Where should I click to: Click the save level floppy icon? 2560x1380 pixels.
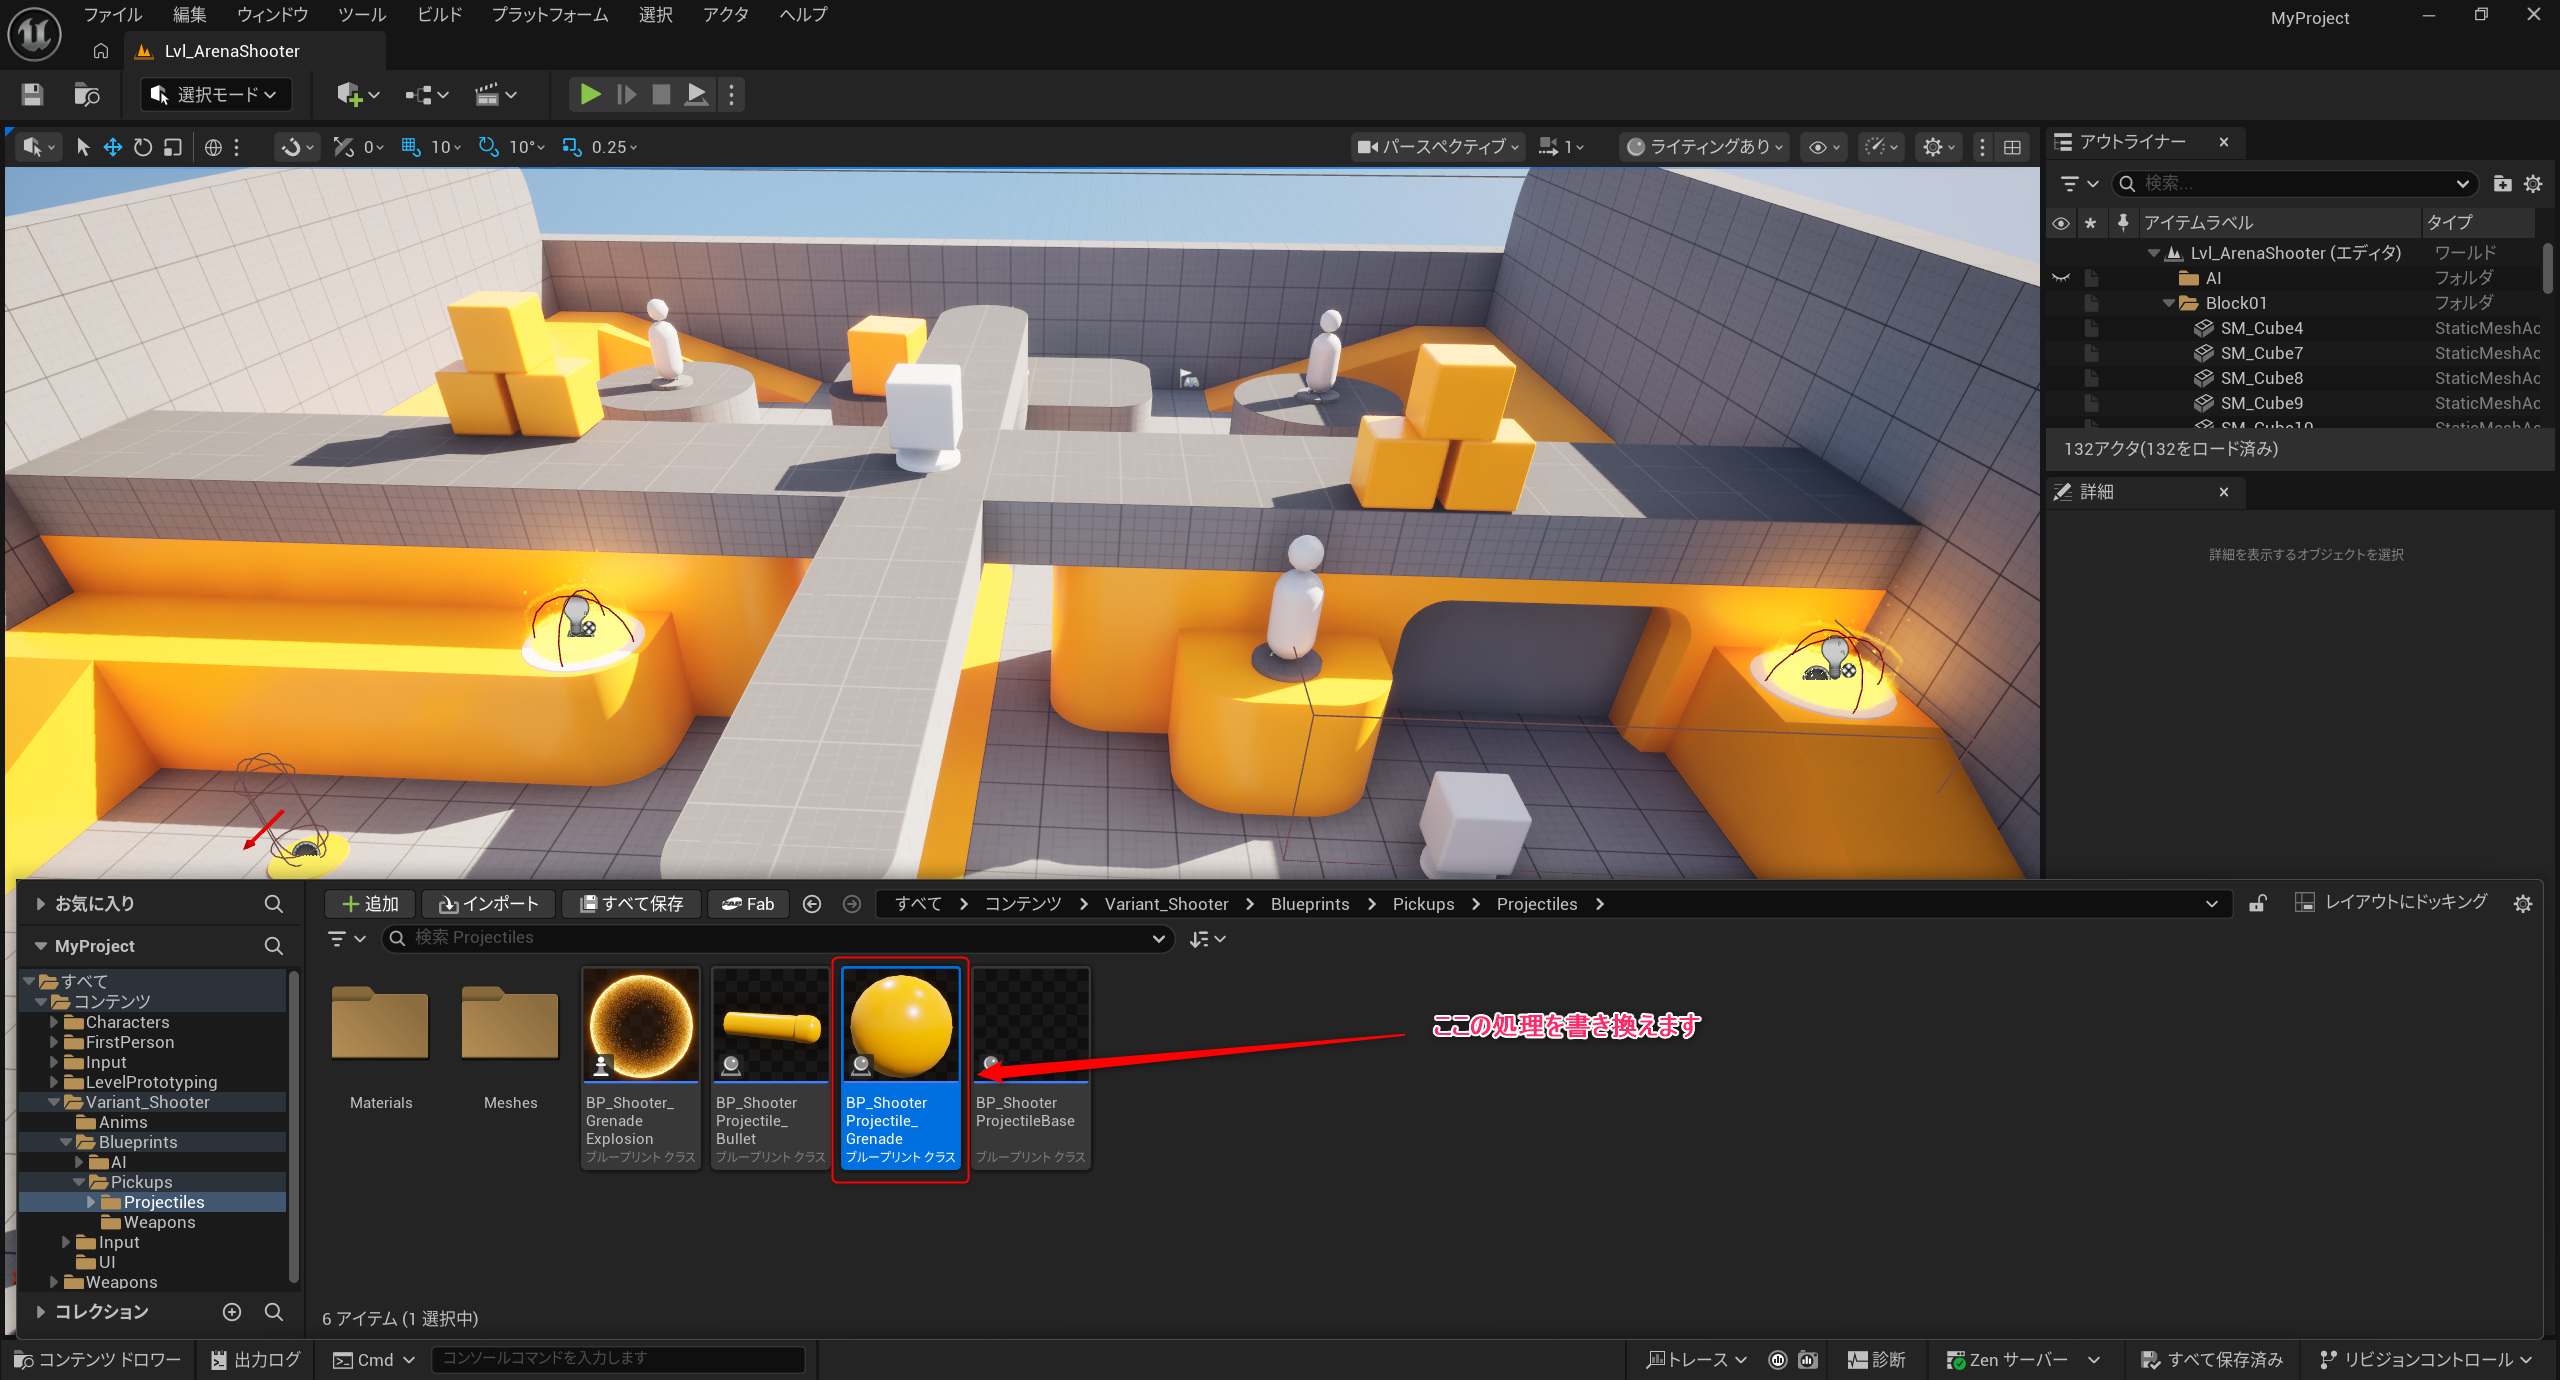(x=32, y=94)
